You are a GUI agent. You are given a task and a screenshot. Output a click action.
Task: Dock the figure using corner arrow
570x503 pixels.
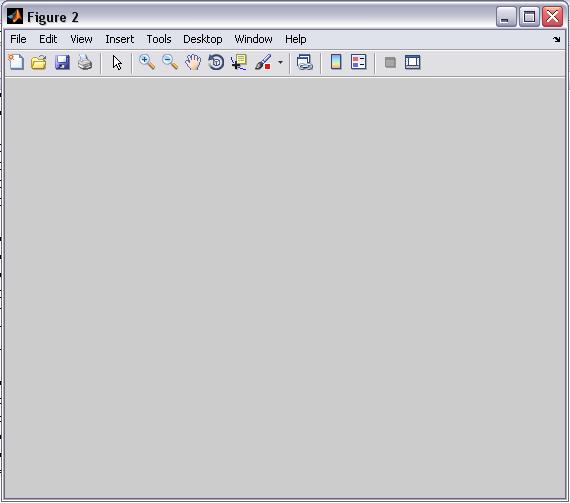coord(557,39)
